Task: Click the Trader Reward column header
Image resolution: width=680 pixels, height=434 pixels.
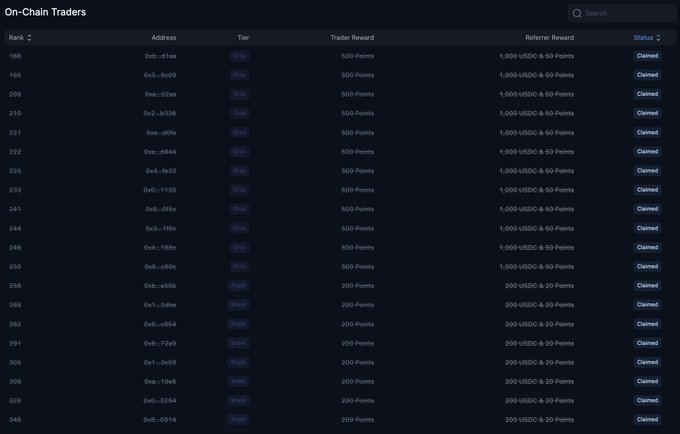Action: click(352, 38)
